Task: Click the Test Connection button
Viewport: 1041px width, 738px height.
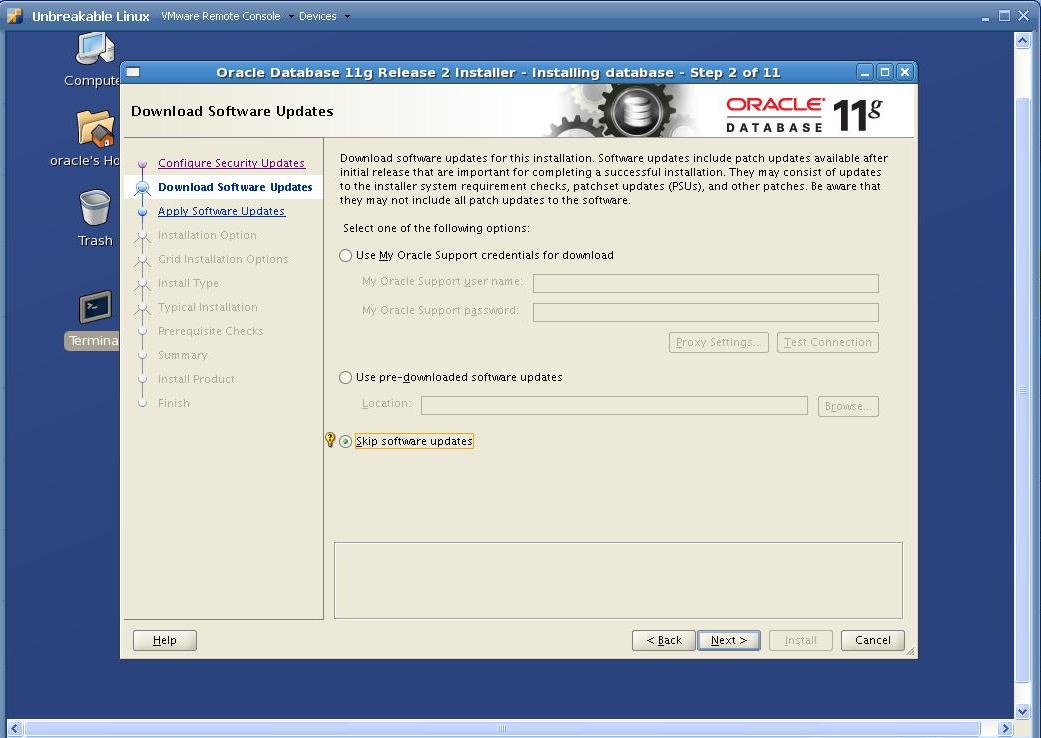Action: pos(827,342)
